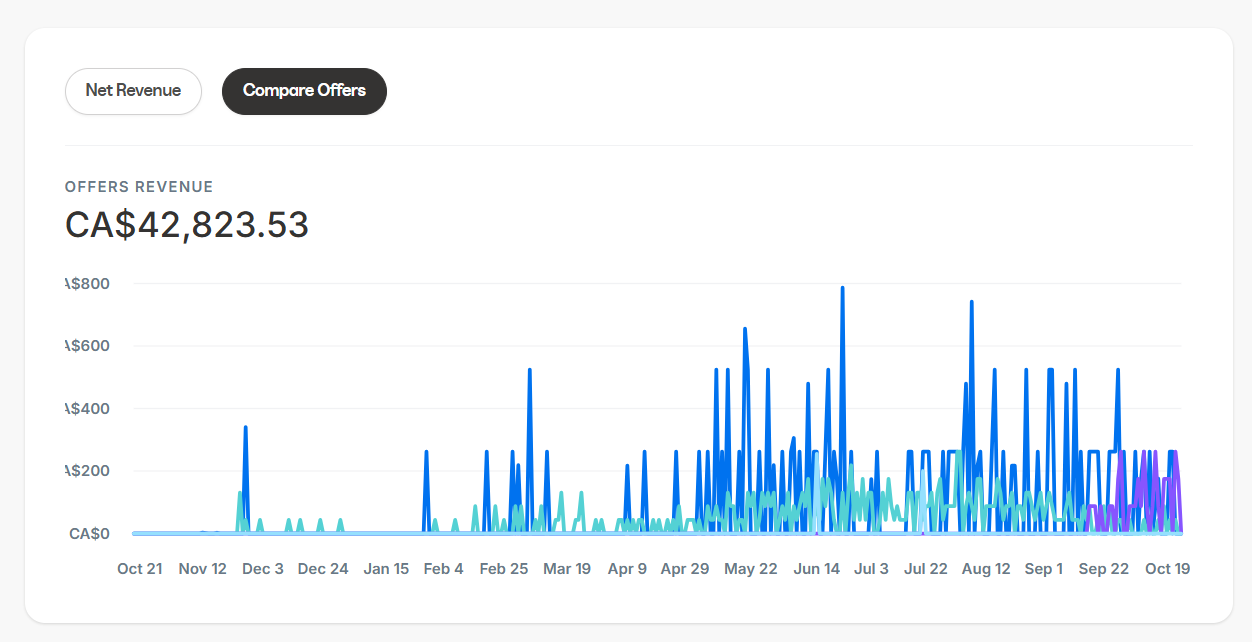Click the Jul 22 date label
Image resolution: width=1252 pixels, height=642 pixels.
(925, 569)
